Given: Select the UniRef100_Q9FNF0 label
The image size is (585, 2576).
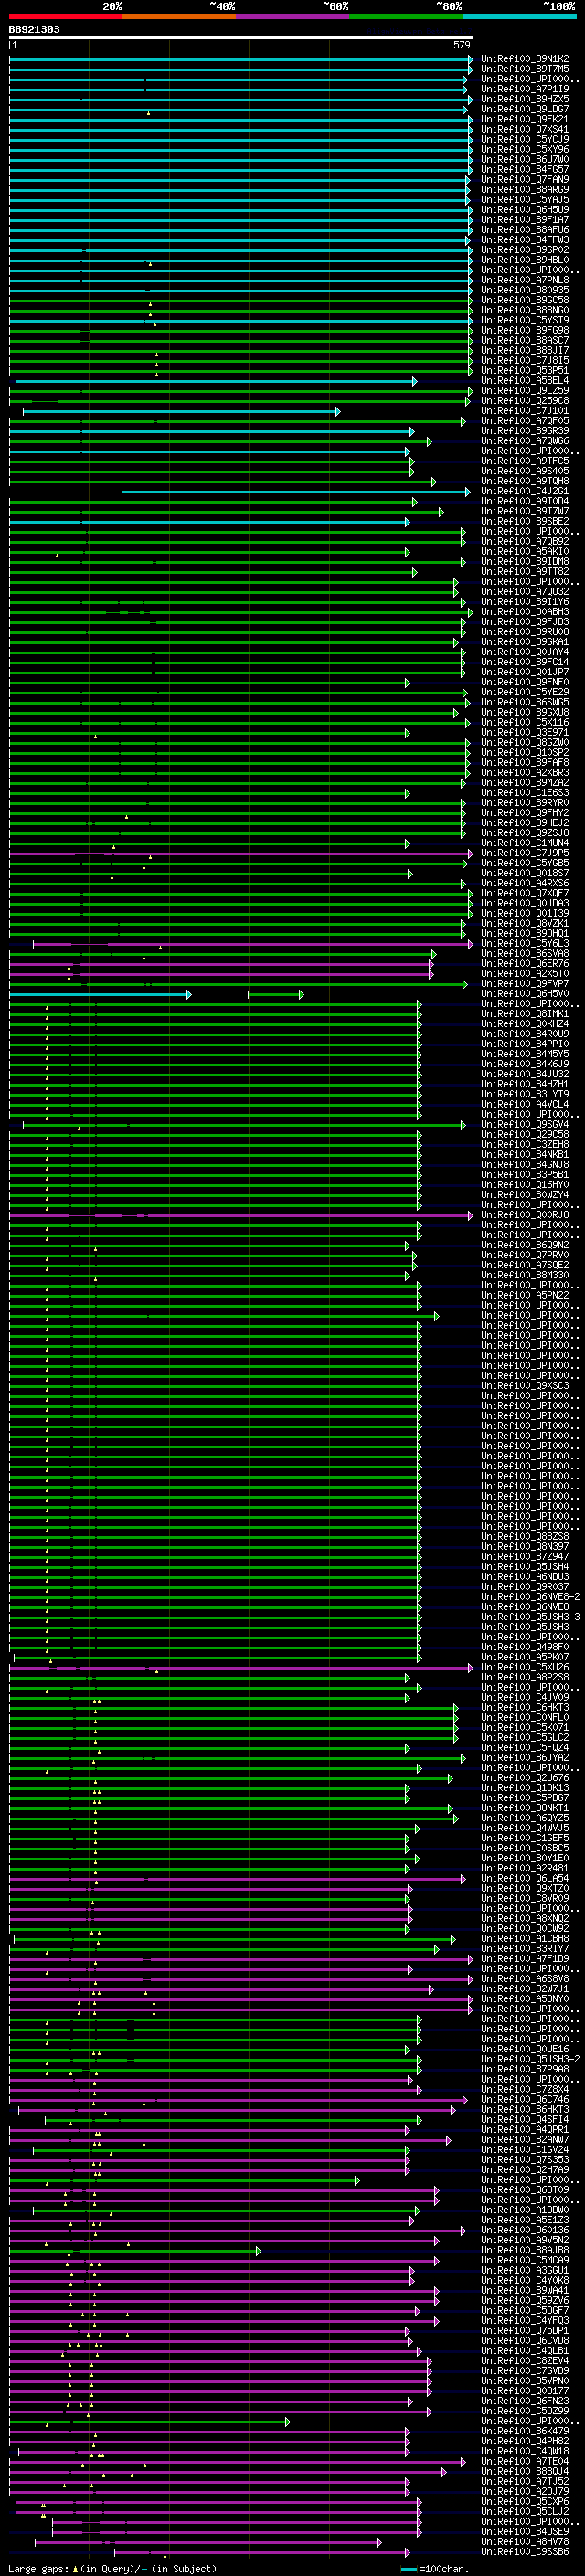Looking at the screenshot, I should [x=525, y=682].
